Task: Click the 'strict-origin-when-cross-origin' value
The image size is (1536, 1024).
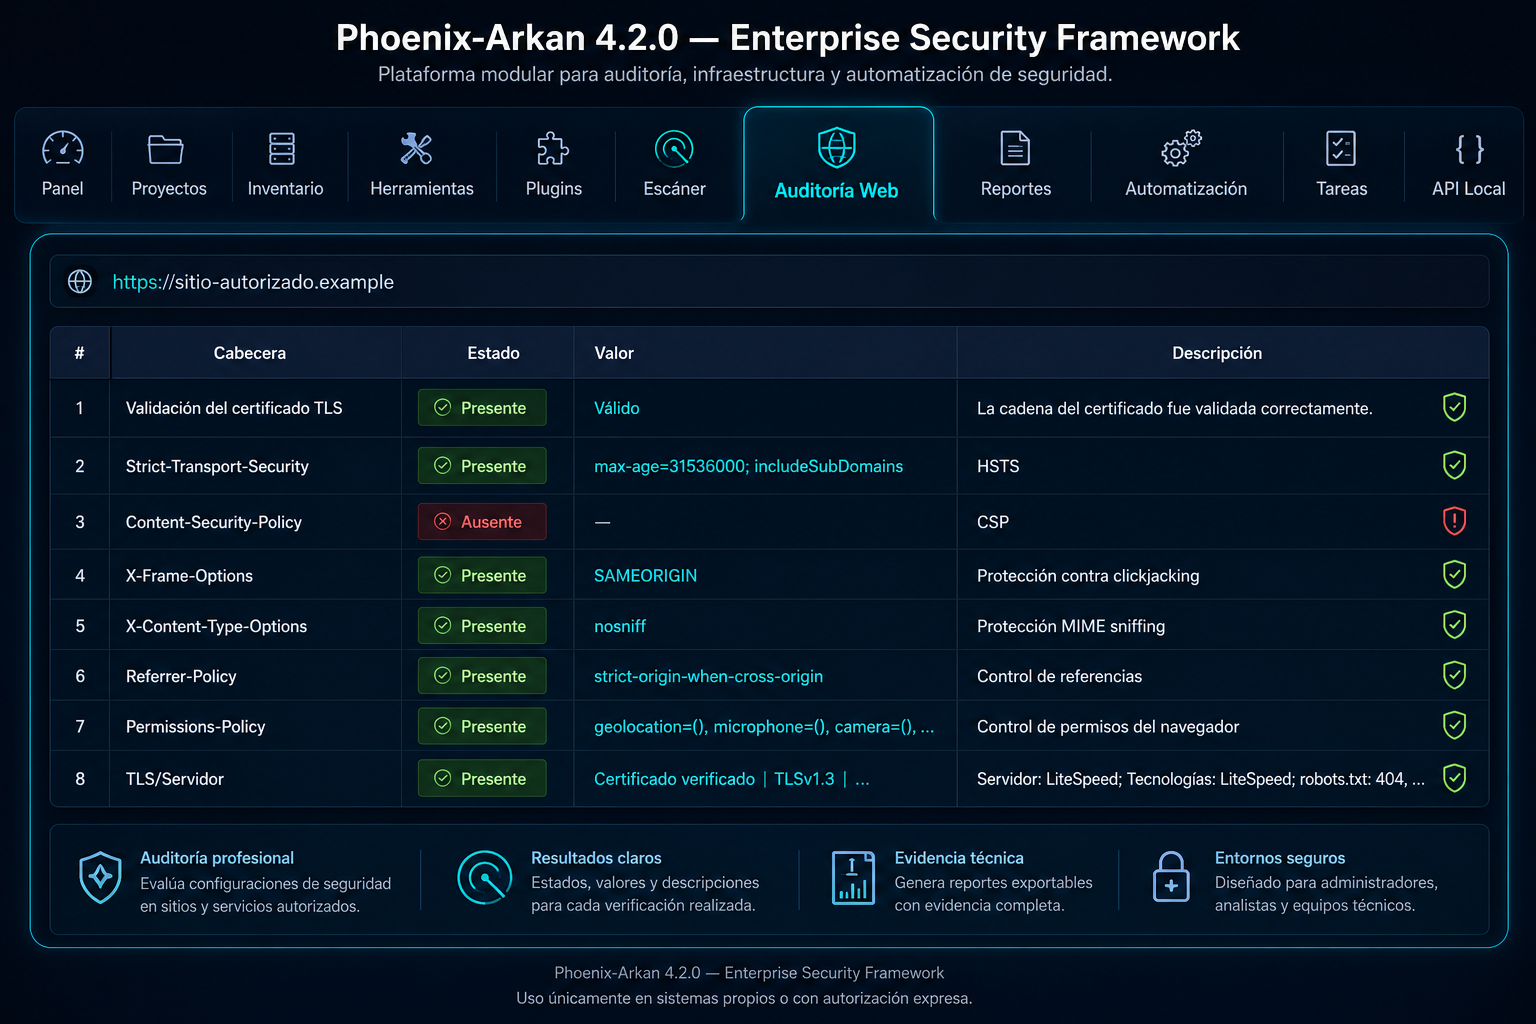Action: (x=708, y=676)
